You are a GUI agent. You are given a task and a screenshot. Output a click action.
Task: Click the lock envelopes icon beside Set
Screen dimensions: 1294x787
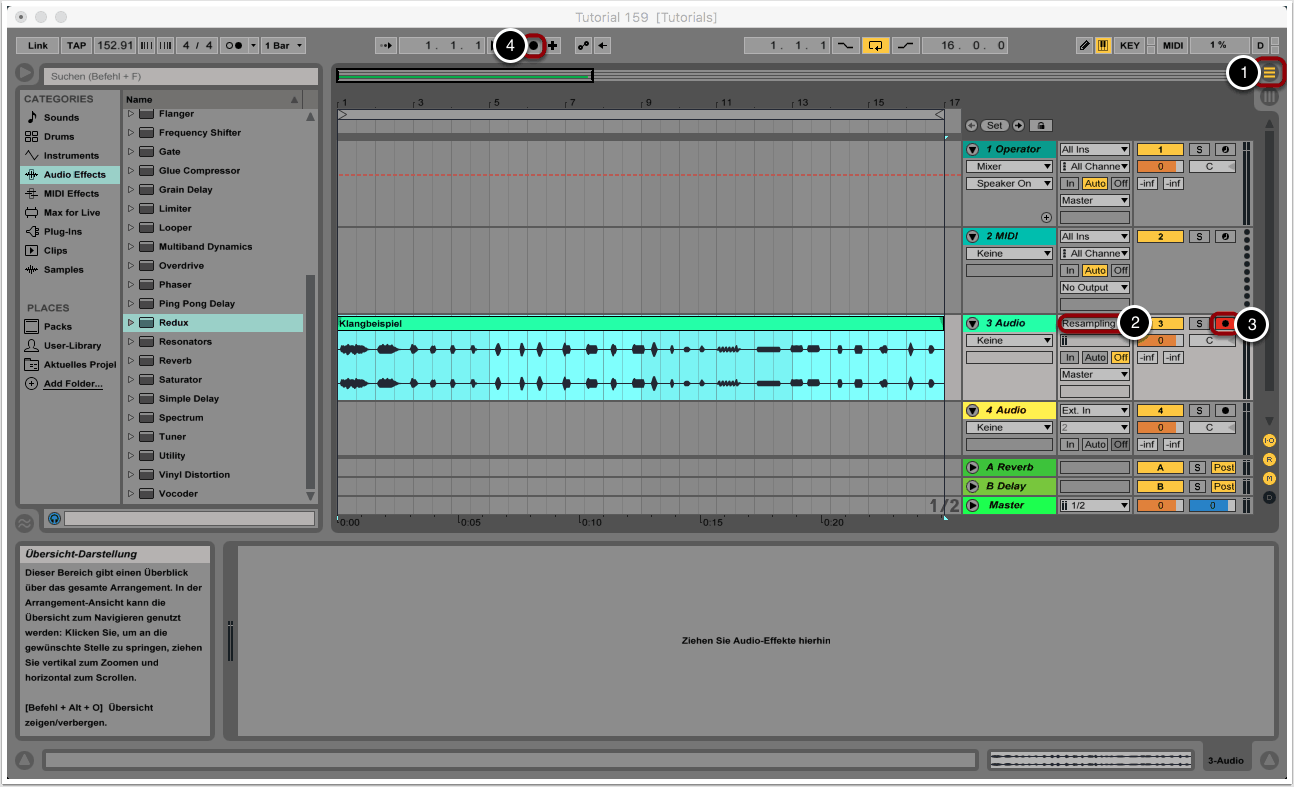point(1041,126)
